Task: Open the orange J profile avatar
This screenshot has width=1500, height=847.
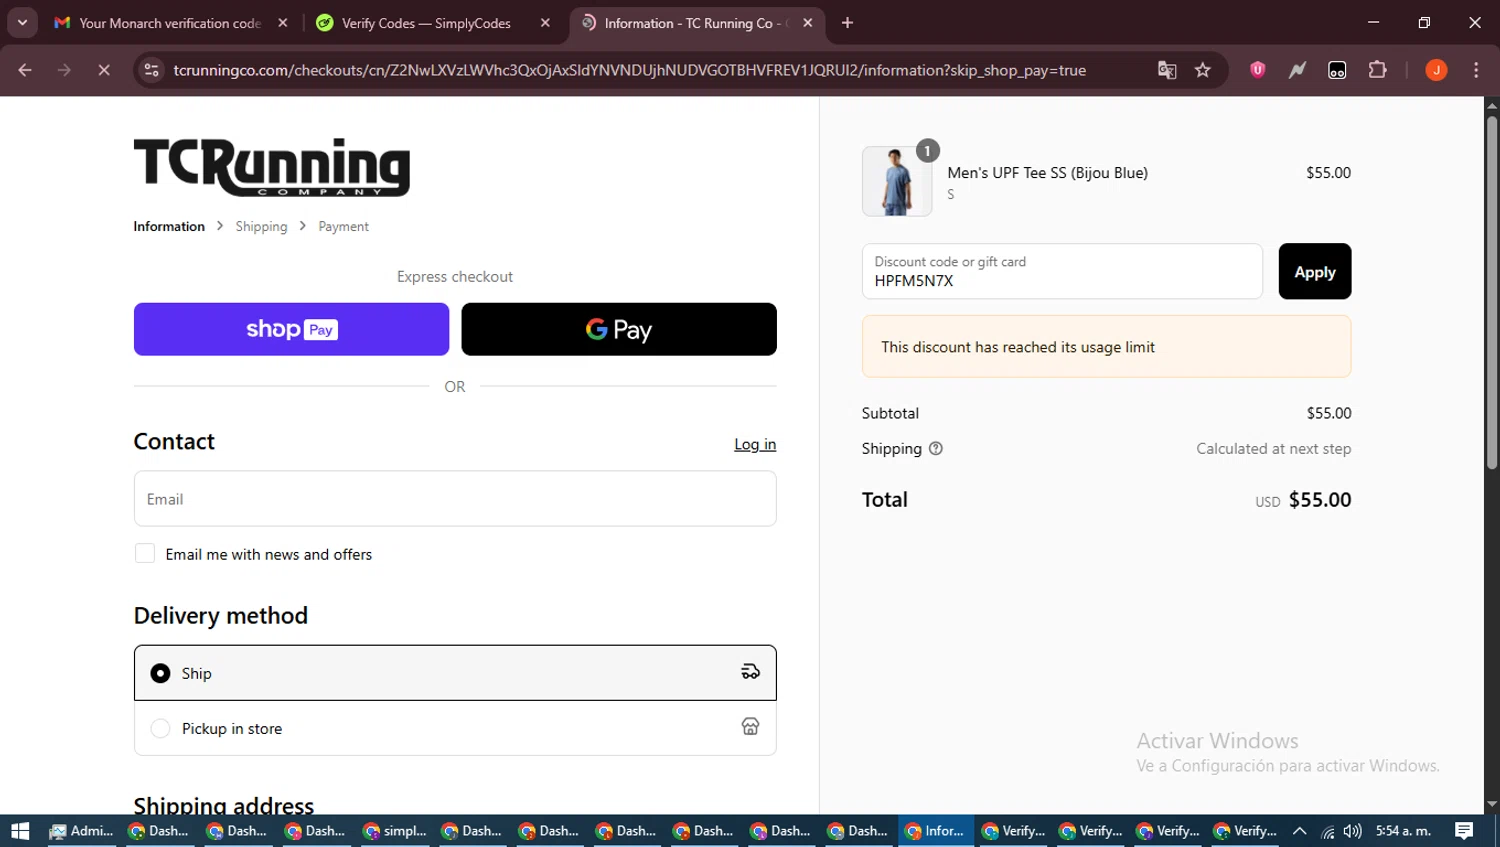Action: point(1436,70)
